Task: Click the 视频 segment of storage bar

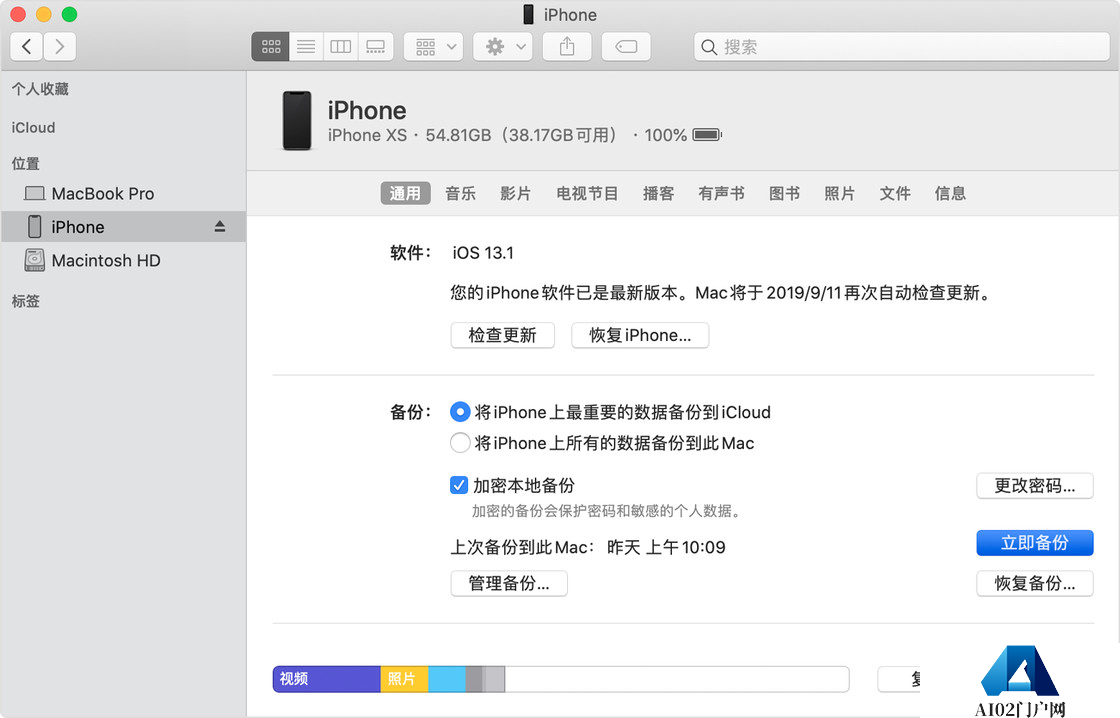Action: tap(326, 679)
